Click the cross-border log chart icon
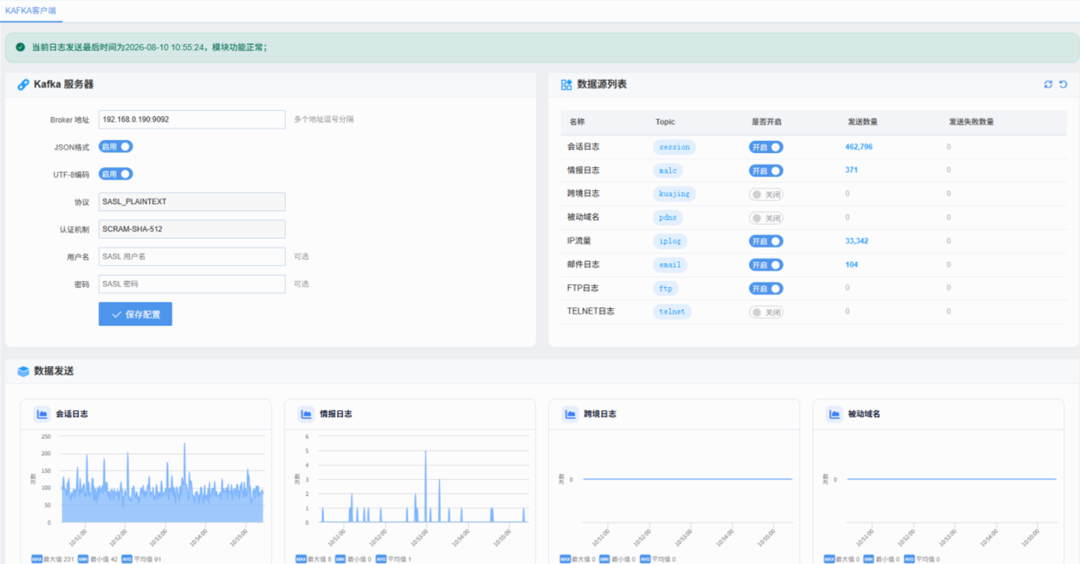1080x564 pixels. 570,414
